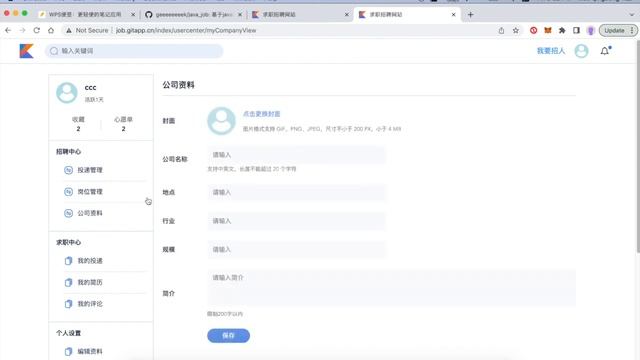
Task: Open the browser profile avatar
Action: click(591, 30)
